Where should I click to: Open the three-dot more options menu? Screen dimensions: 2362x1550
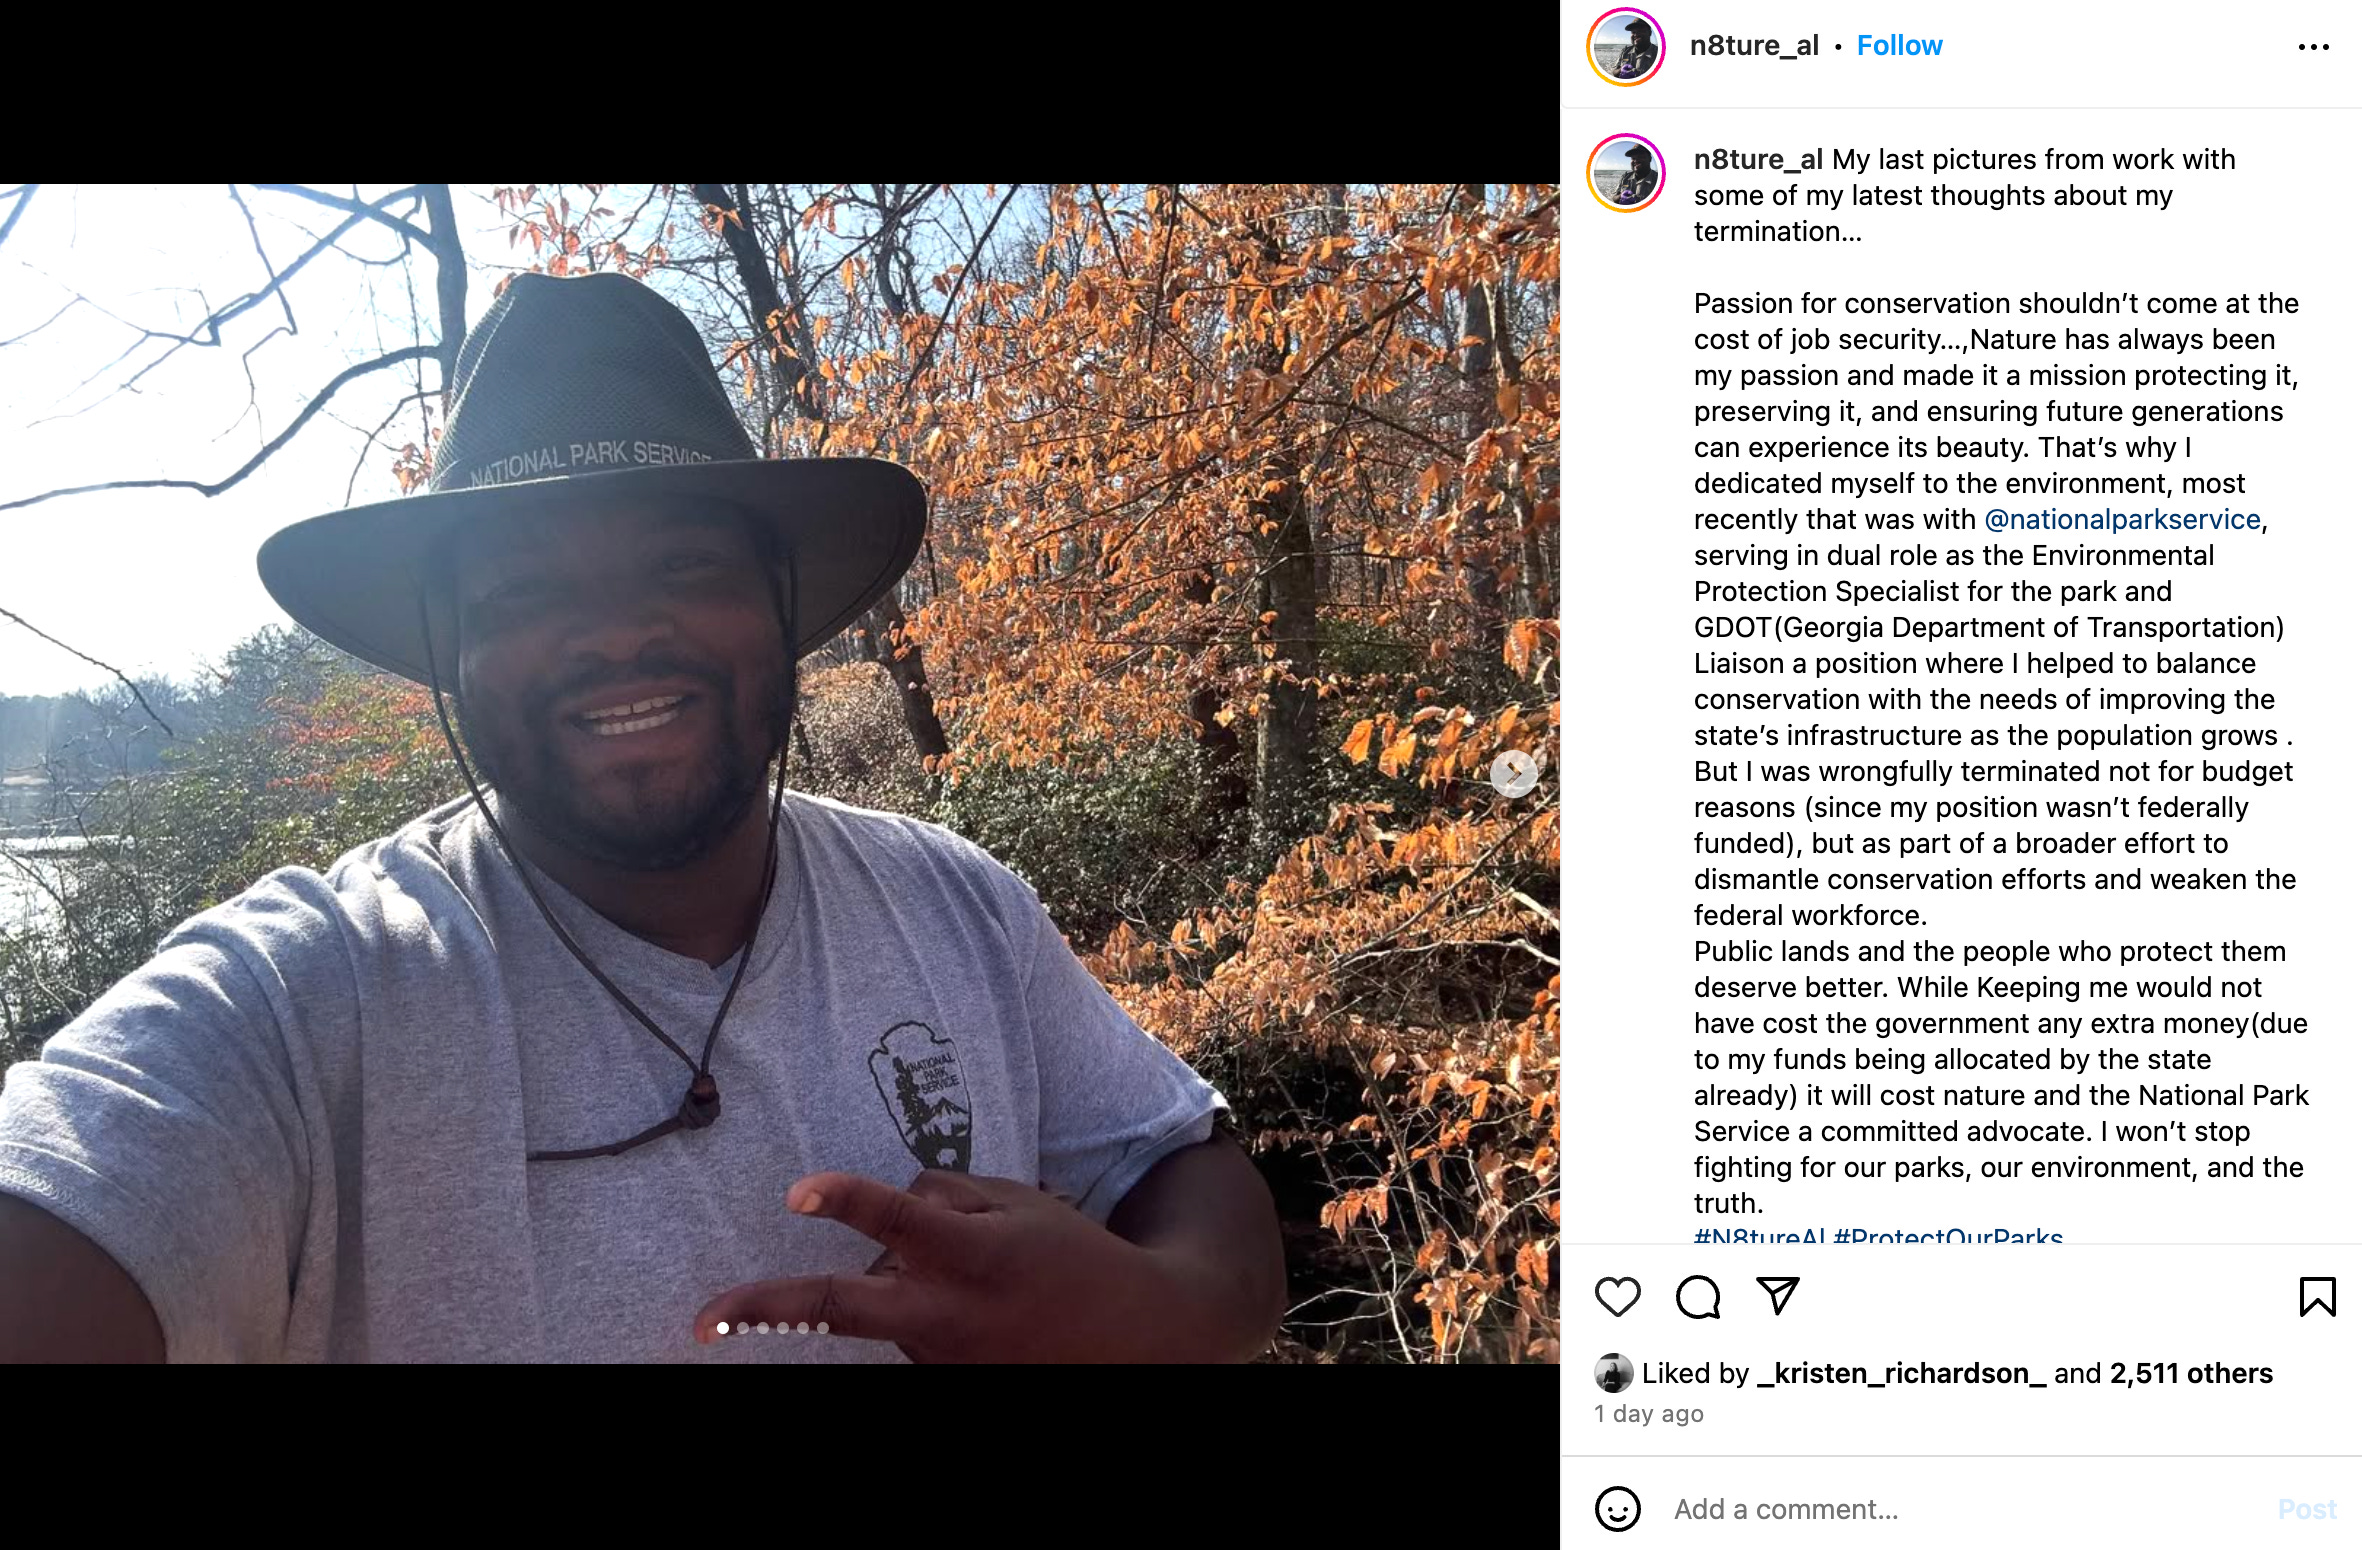pos(2313,47)
